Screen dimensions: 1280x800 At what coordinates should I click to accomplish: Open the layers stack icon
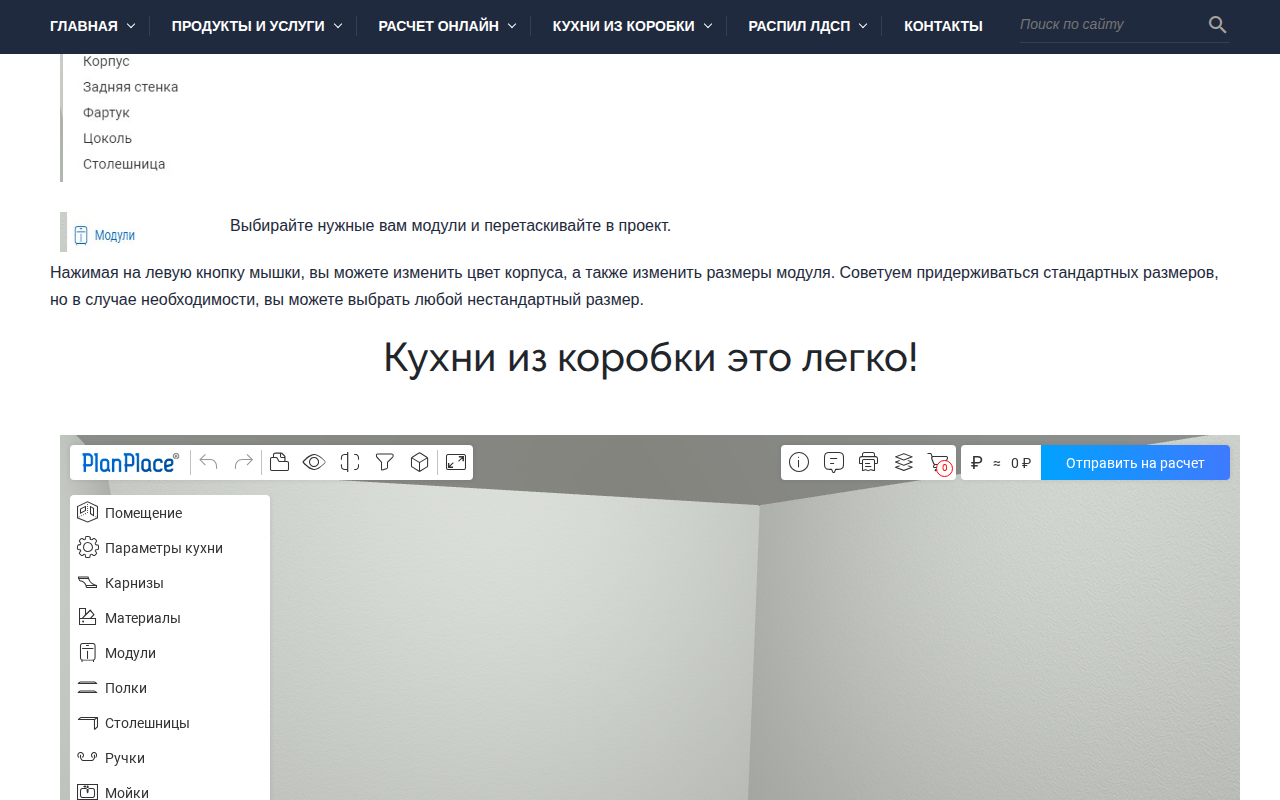tap(904, 462)
